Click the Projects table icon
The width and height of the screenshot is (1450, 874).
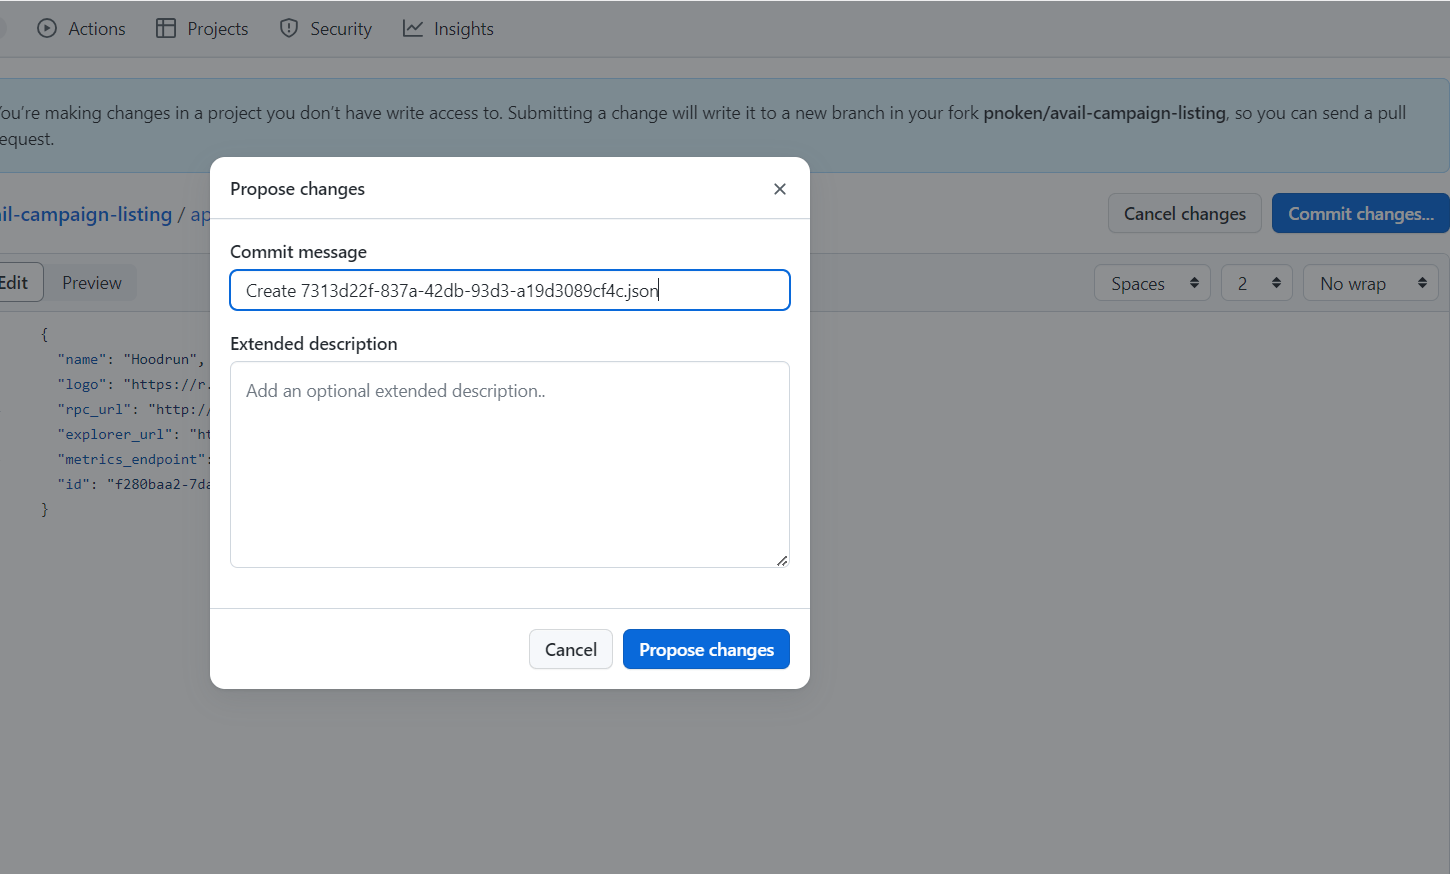tap(166, 28)
